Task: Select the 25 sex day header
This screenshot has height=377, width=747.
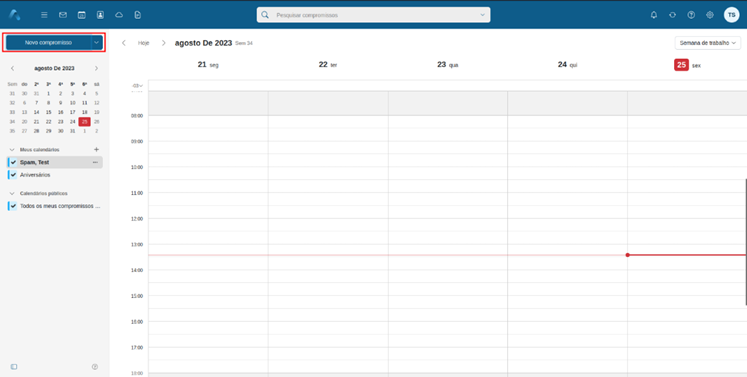Action: pyautogui.click(x=687, y=65)
